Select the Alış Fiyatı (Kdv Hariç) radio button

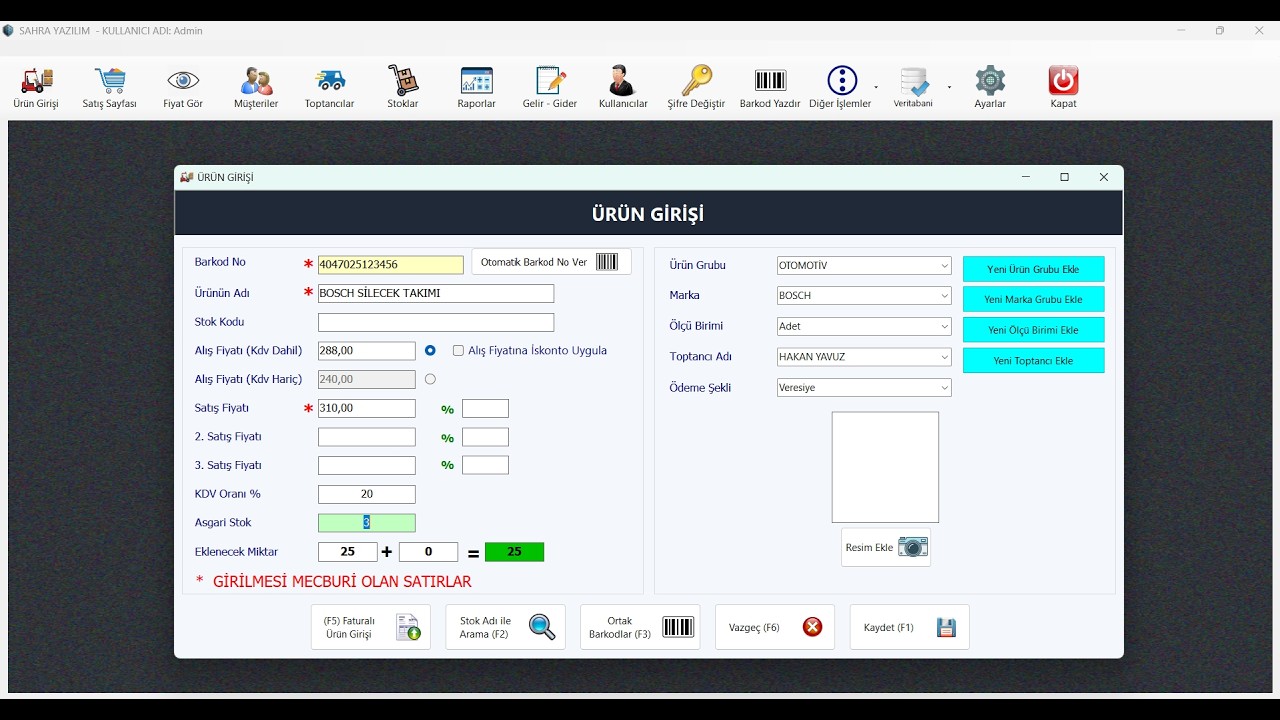coord(430,379)
